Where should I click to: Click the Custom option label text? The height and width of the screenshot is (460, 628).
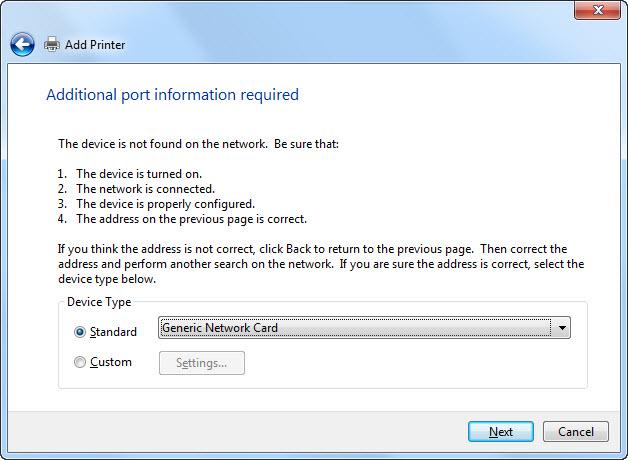(x=111, y=363)
